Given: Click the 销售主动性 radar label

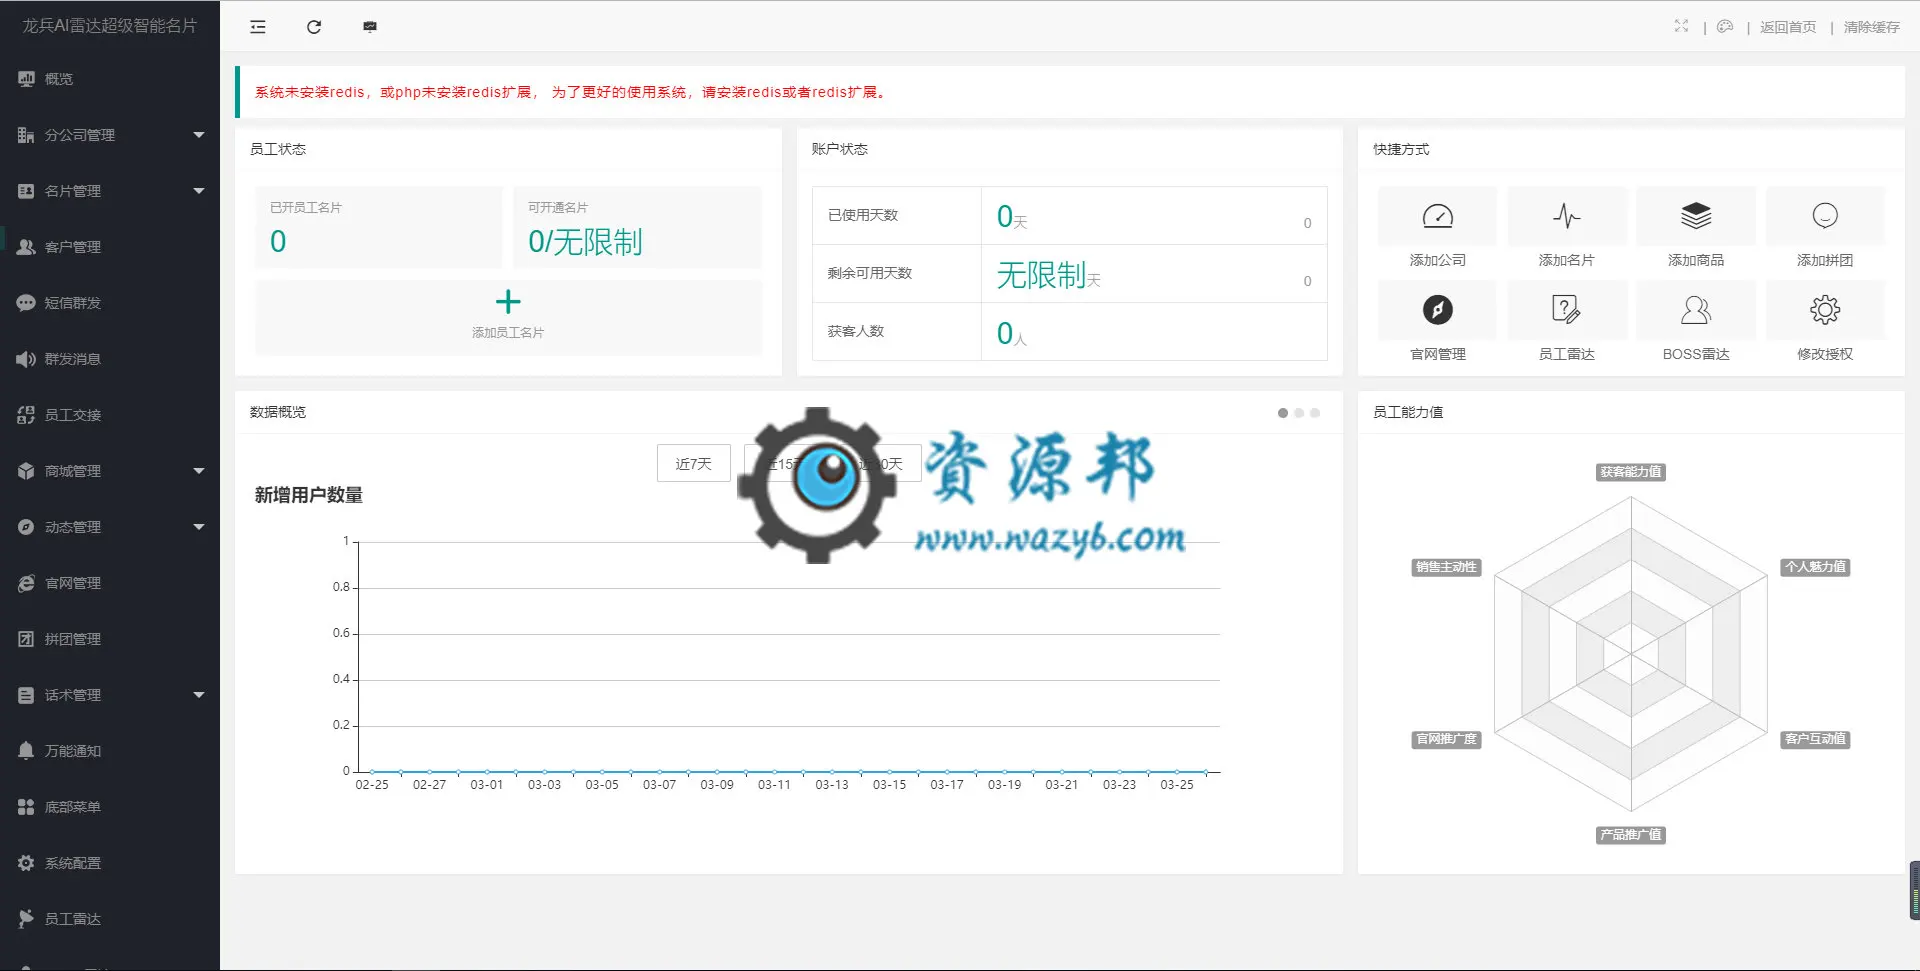Looking at the screenshot, I should (x=1447, y=567).
